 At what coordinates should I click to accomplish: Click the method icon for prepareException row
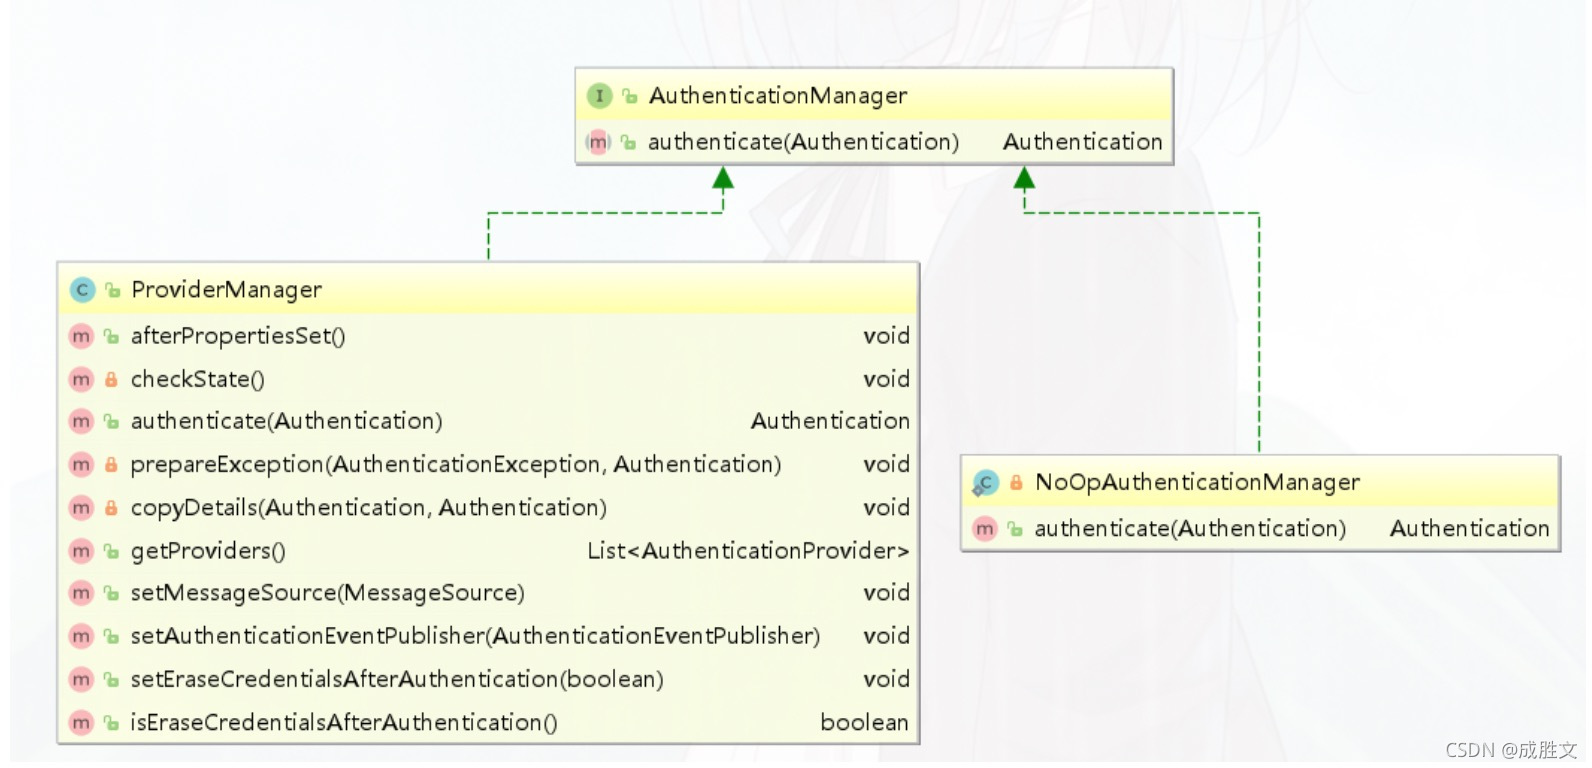tap(81, 465)
